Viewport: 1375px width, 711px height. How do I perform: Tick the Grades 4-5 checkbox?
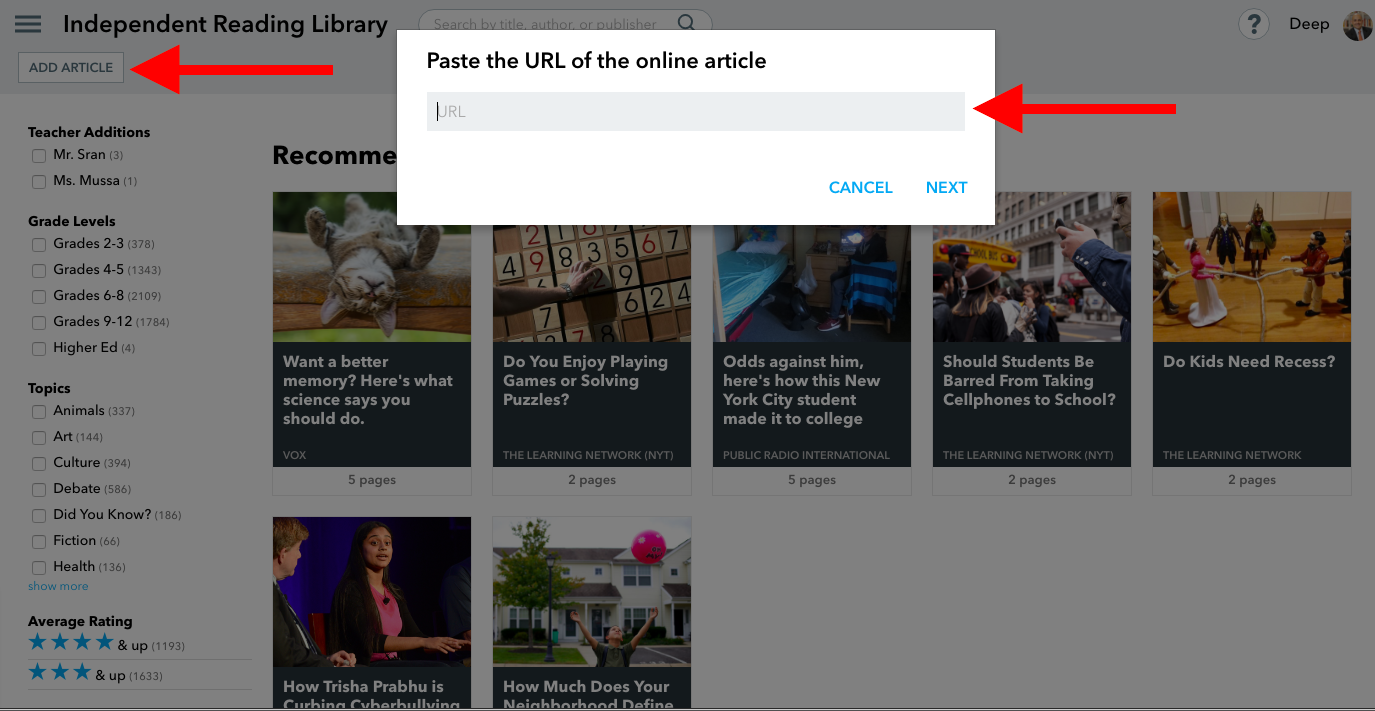click(x=39, y=271)
